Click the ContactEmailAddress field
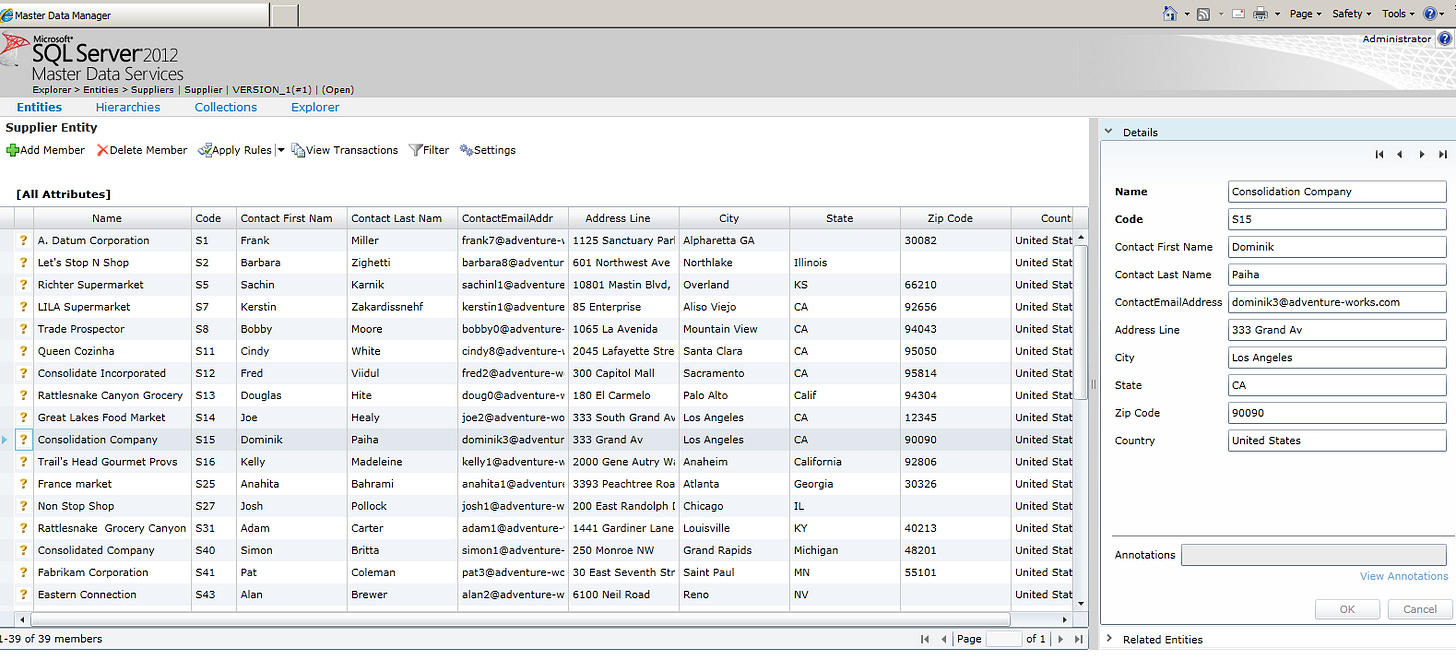1456x657 pixels. click(x=1337, y=302)
